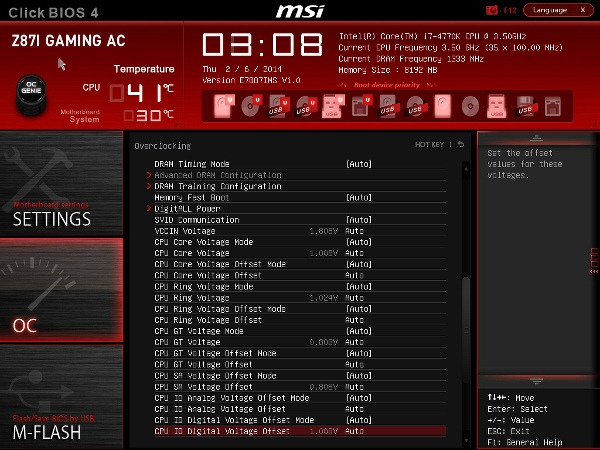Click the 'Boot device priority' label

[x=387, y=85]
